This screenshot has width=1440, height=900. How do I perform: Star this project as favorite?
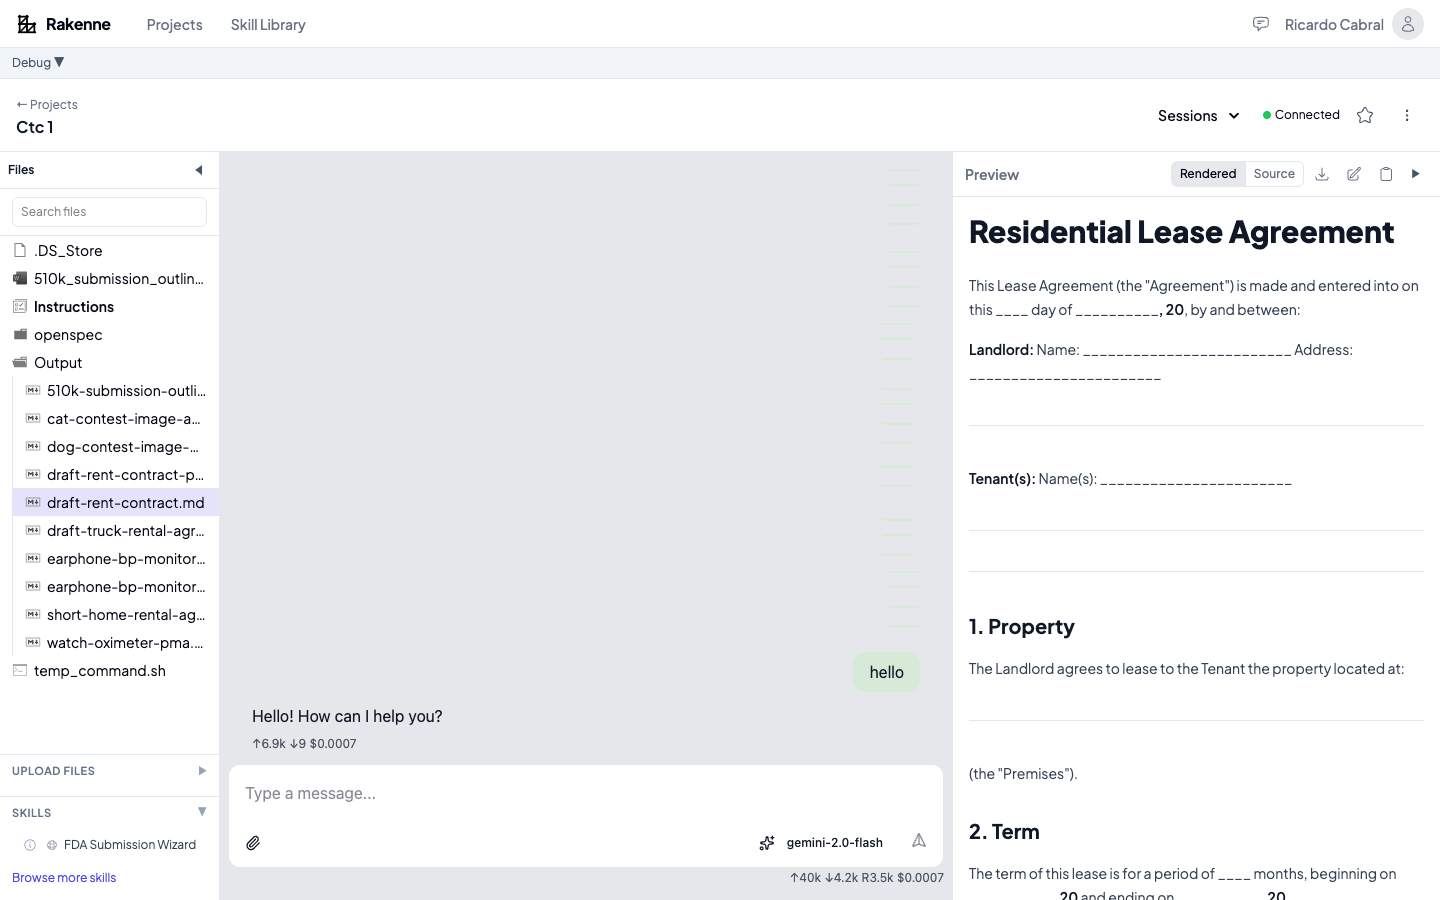coord(1364,115)
